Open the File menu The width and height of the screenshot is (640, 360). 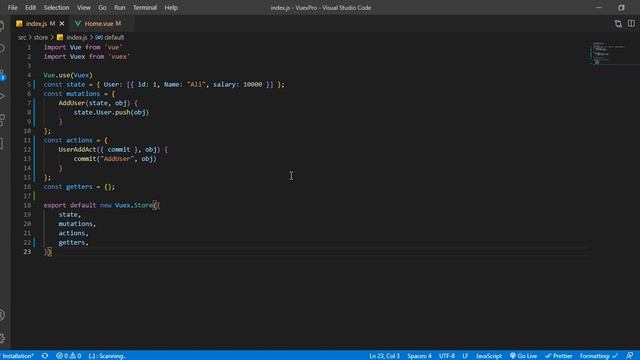coord(13,7)
